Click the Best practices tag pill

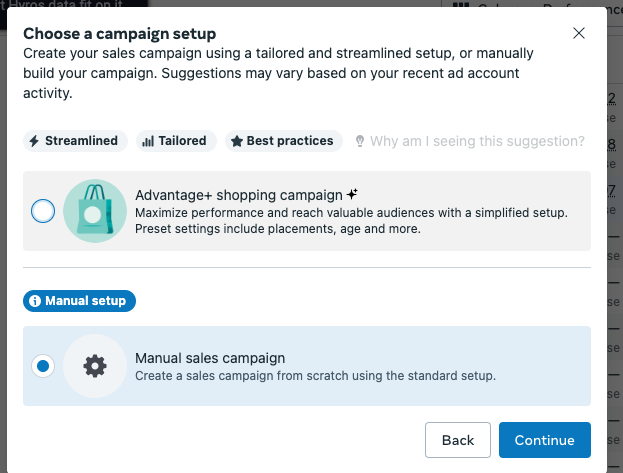click(x=284, y=141)
